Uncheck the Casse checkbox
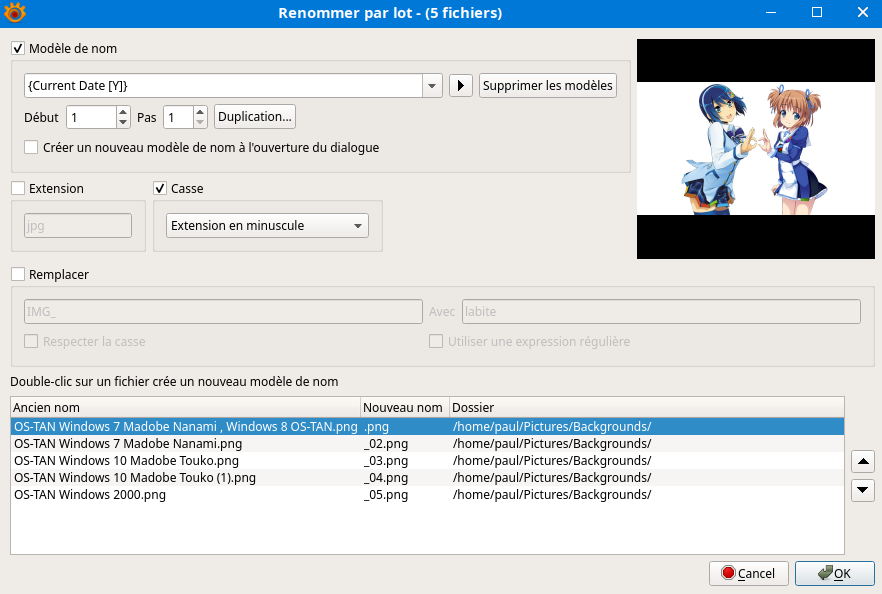The width and height of the screenshot is (882, 594). pos(160,188)
